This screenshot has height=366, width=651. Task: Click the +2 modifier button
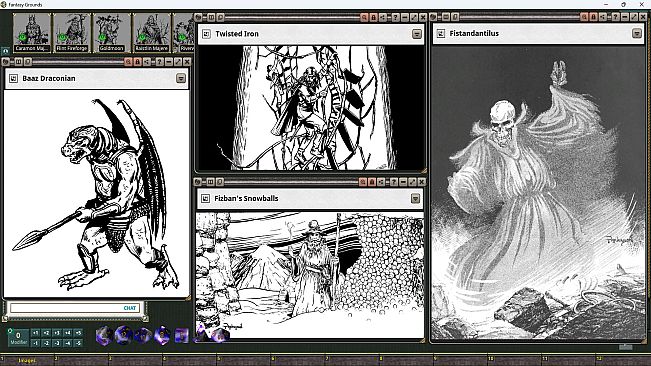[46, 333]
